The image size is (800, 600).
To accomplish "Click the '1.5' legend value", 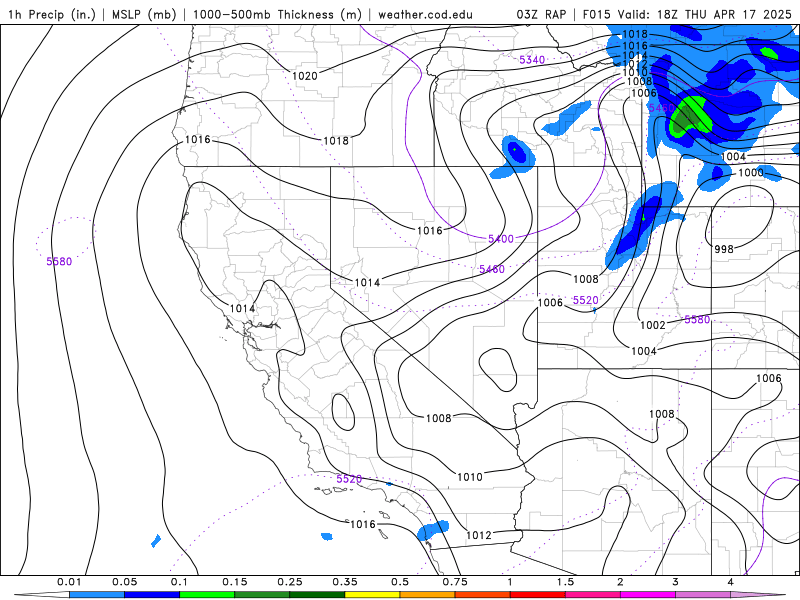I will pyautogui.click(x=565, y=582).
